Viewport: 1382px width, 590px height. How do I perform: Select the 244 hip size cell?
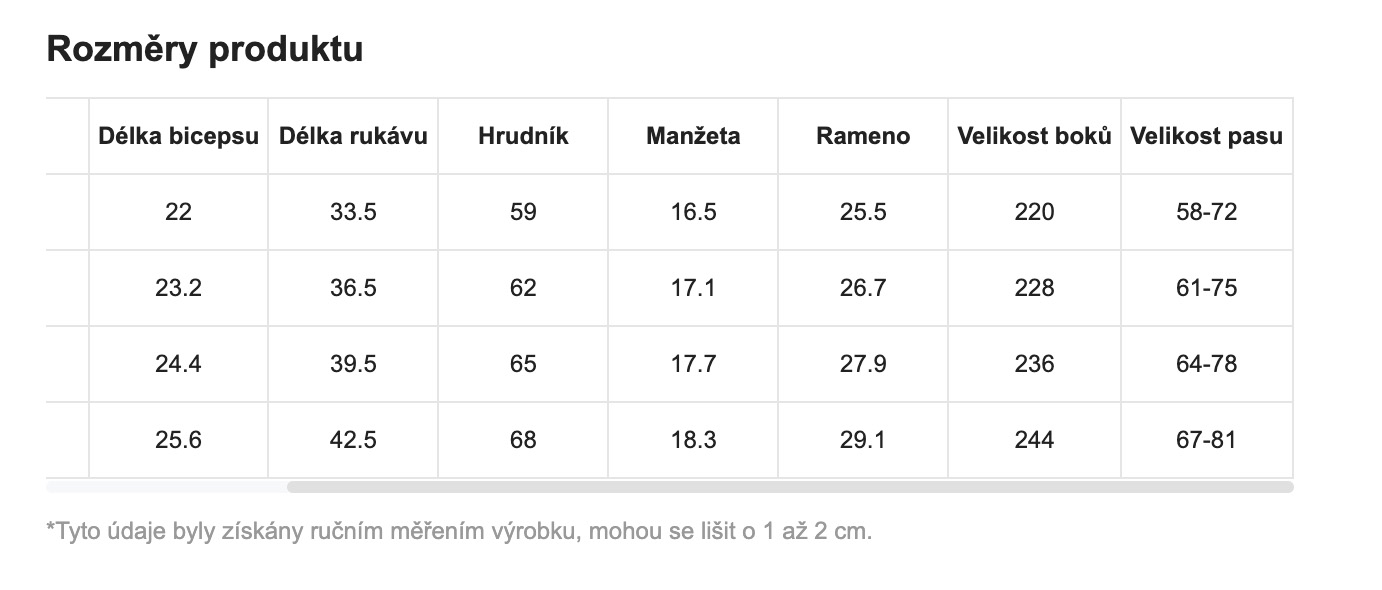tap(1034, 440)
